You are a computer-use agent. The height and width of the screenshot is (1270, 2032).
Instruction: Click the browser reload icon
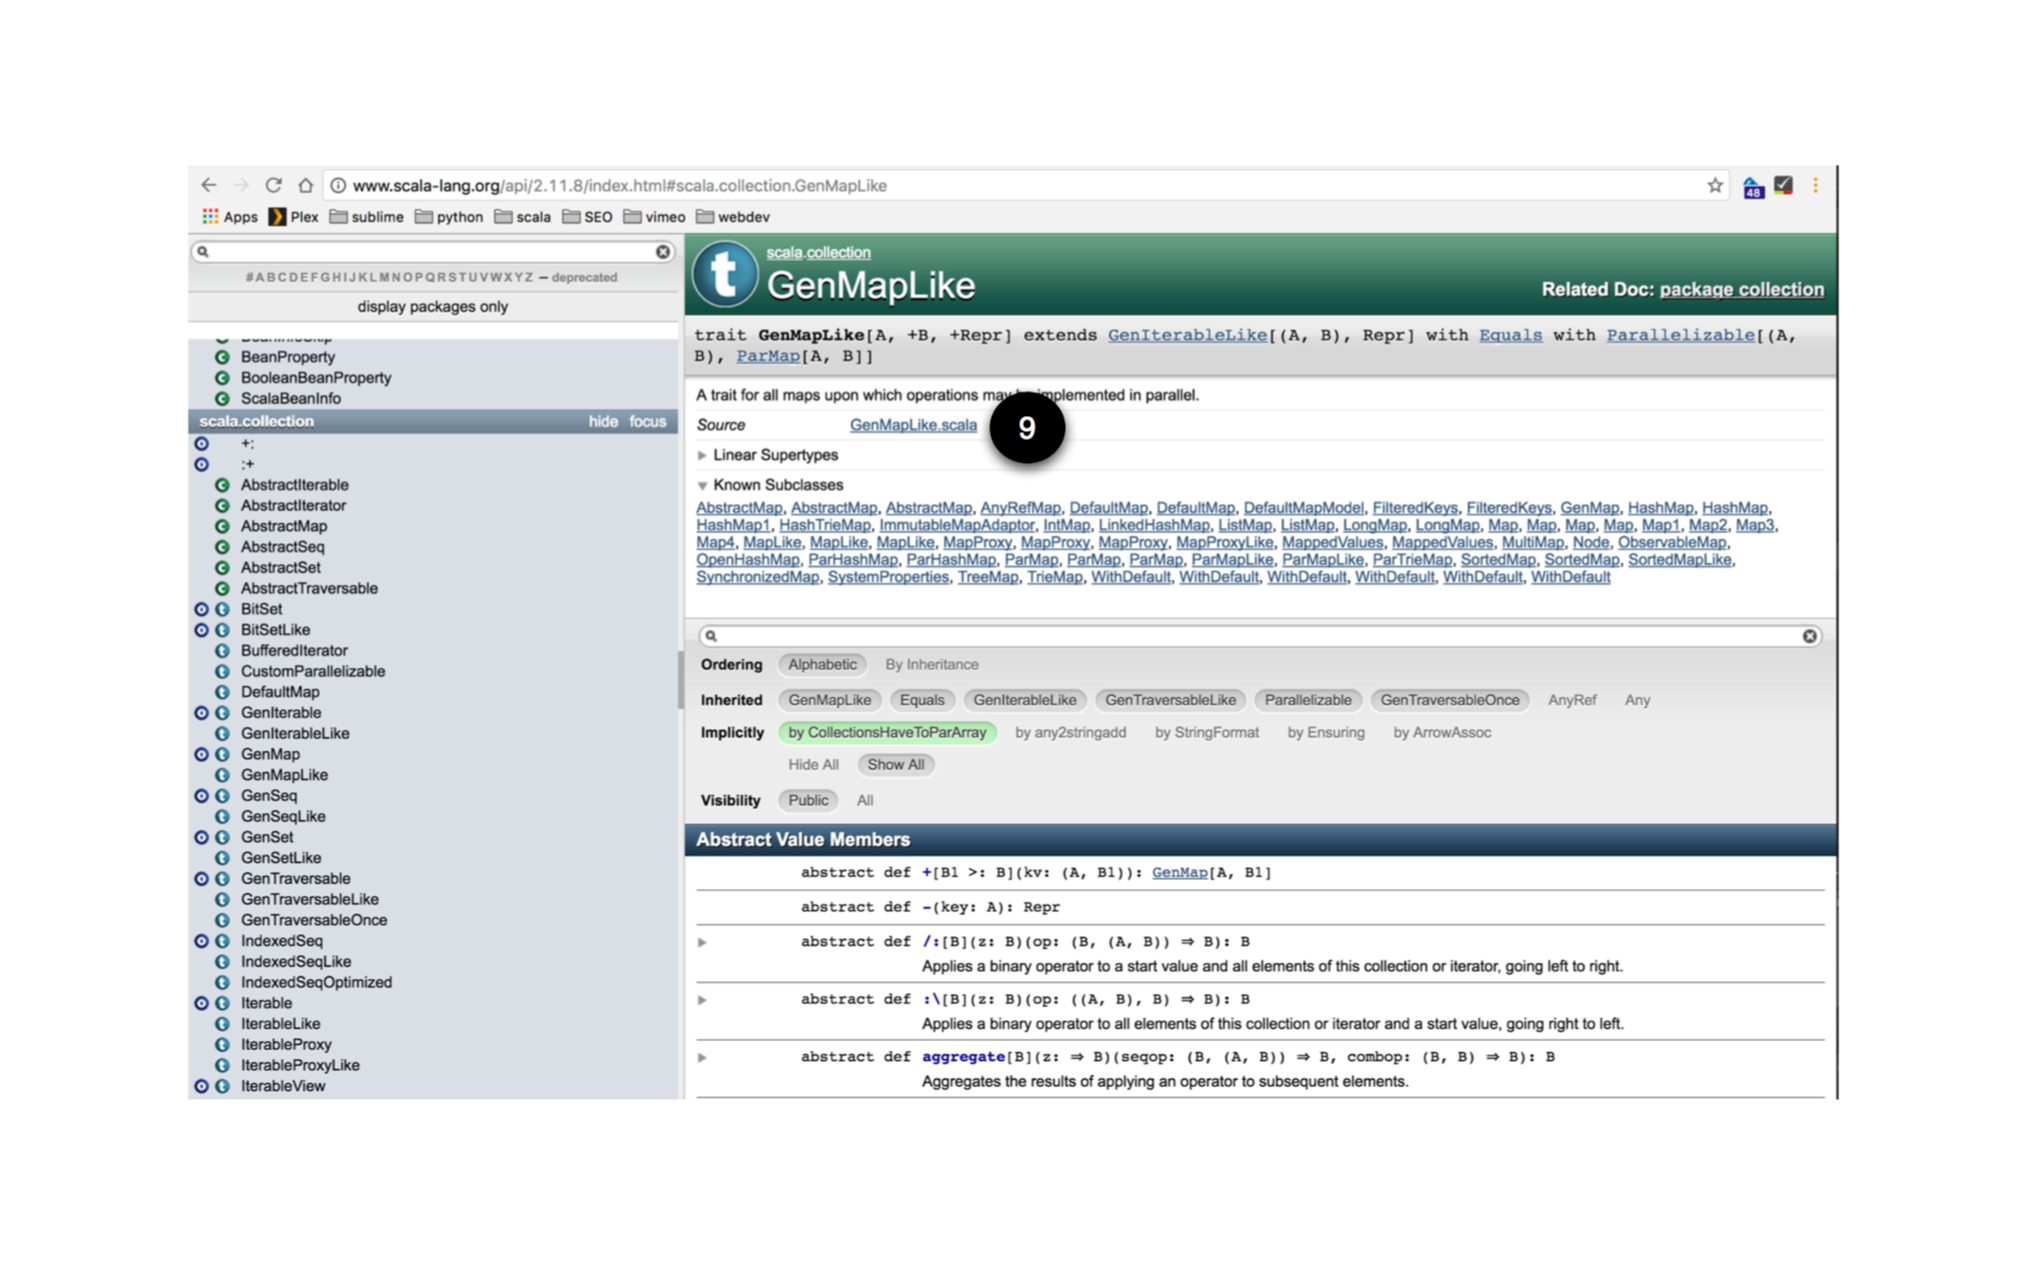tap(272, 185)
